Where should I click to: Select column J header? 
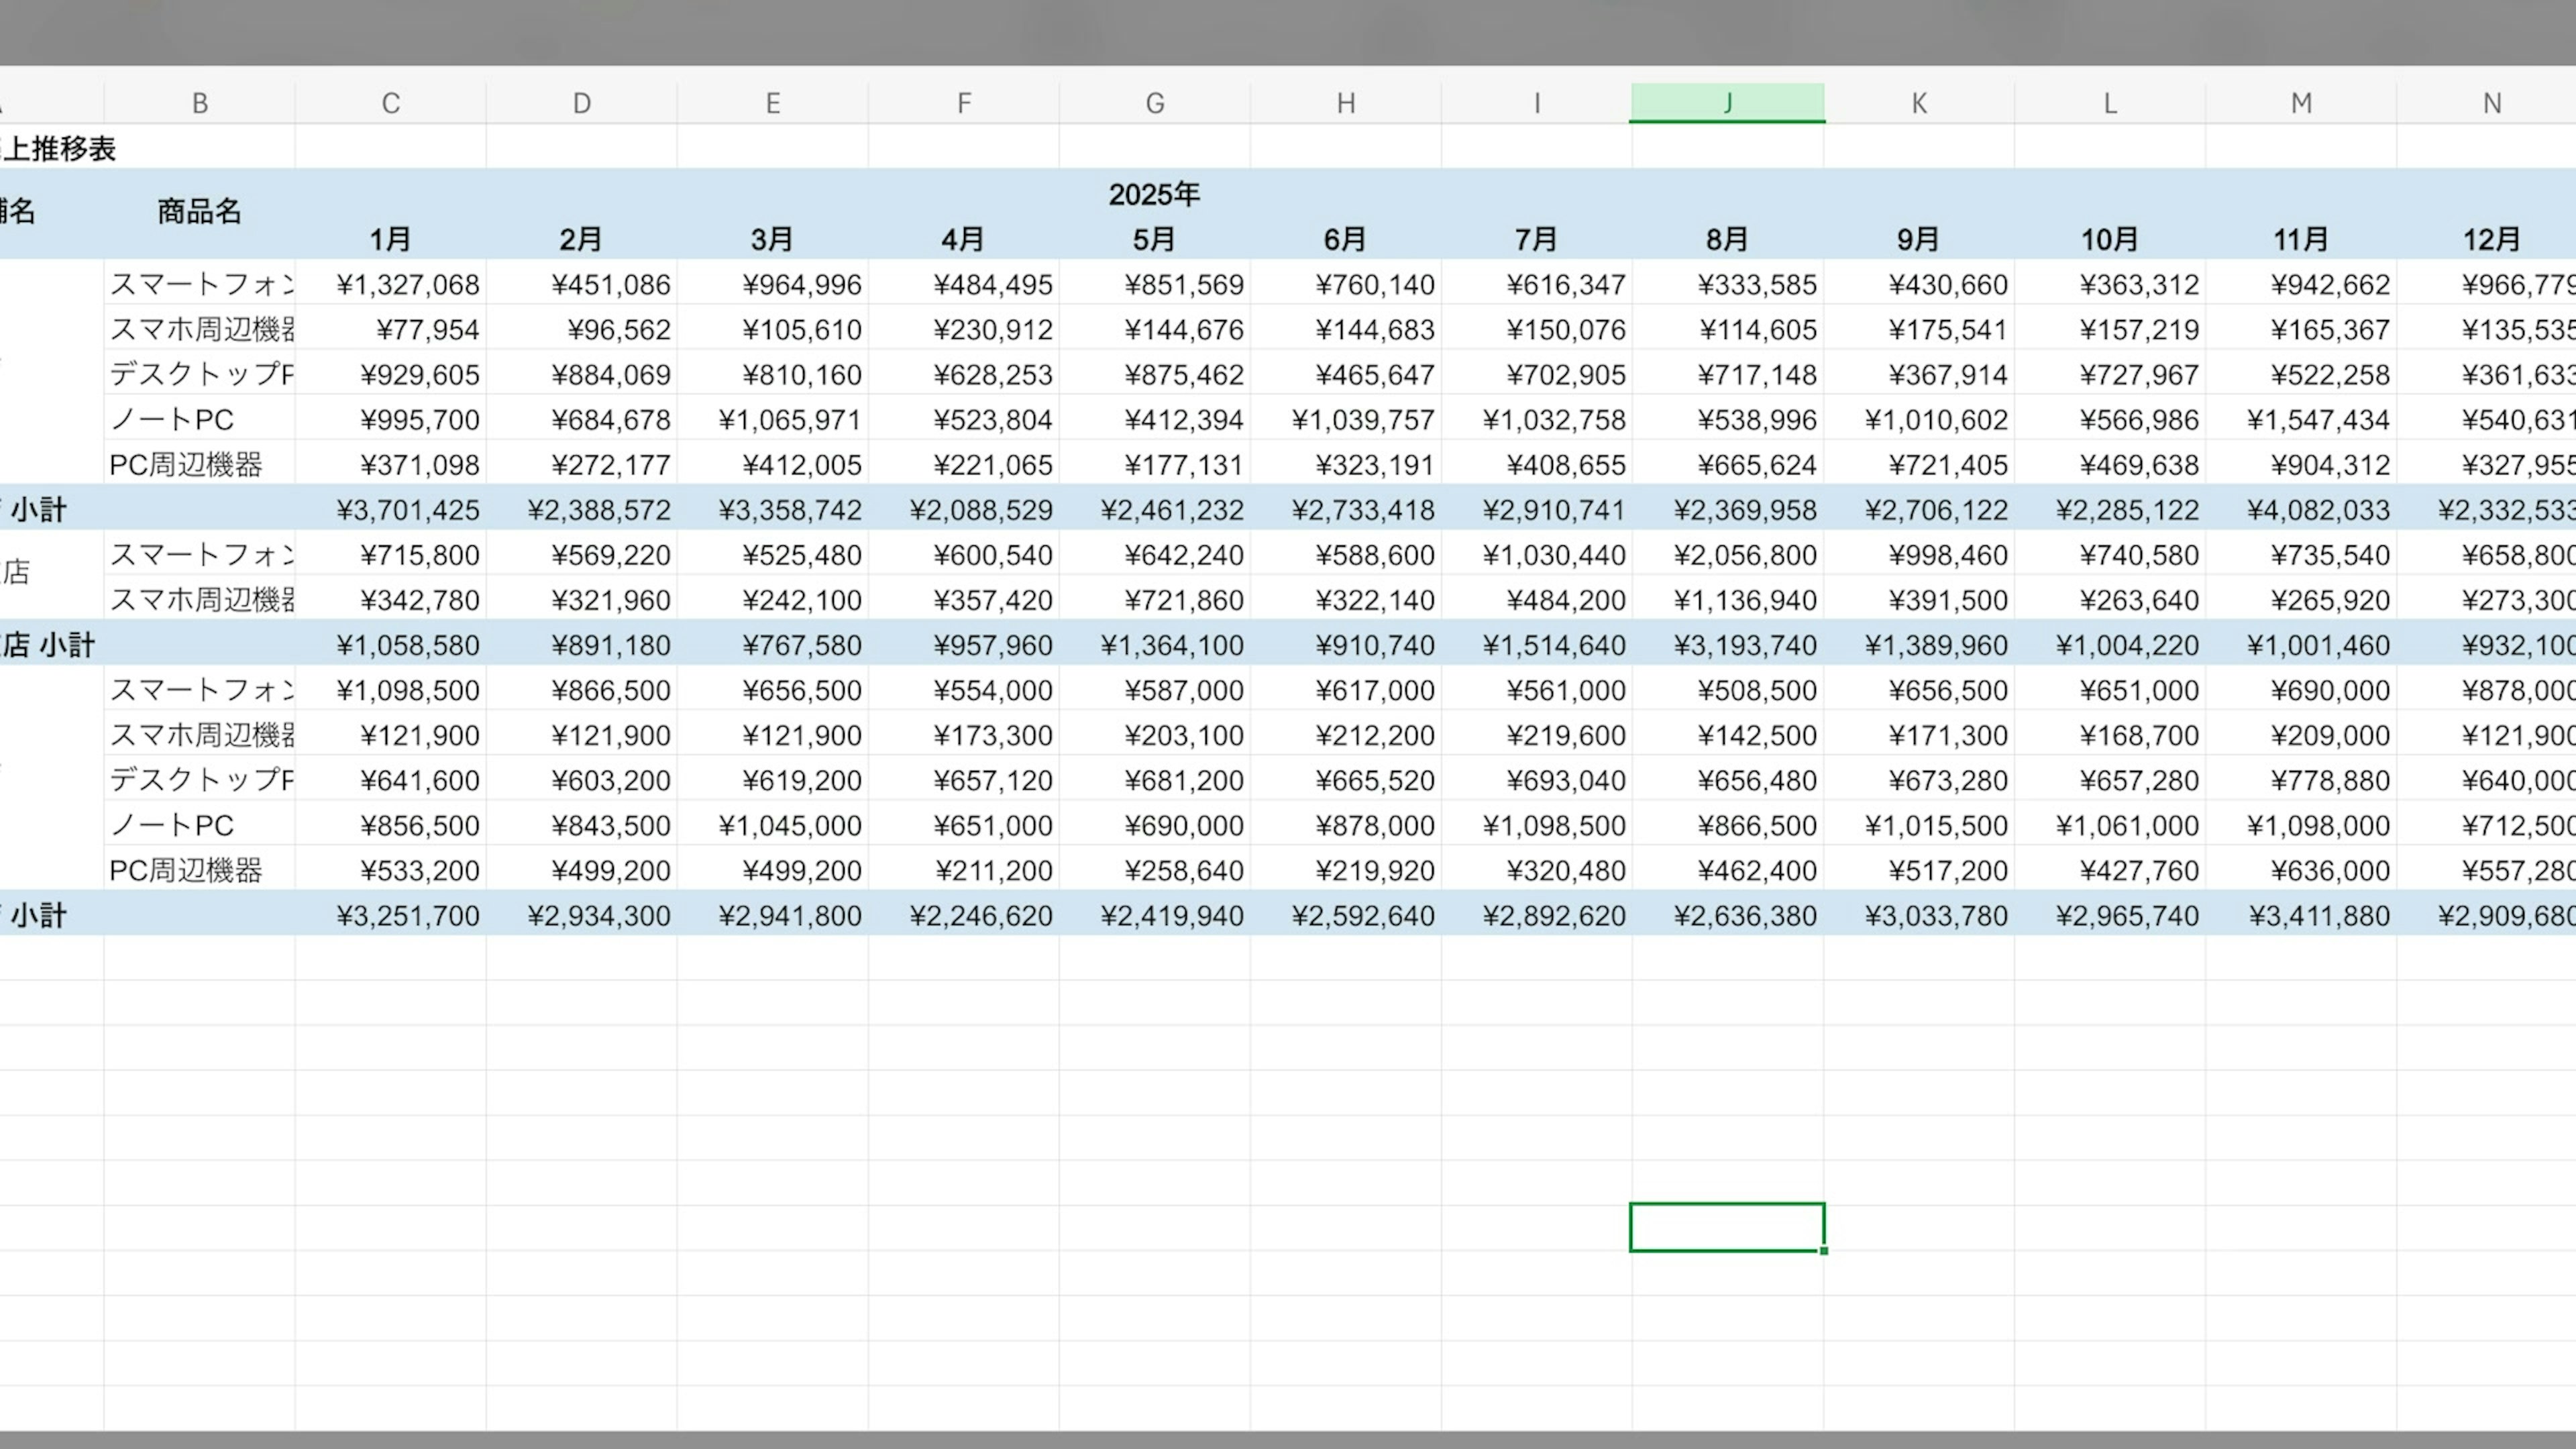(x=1727, y=103)
